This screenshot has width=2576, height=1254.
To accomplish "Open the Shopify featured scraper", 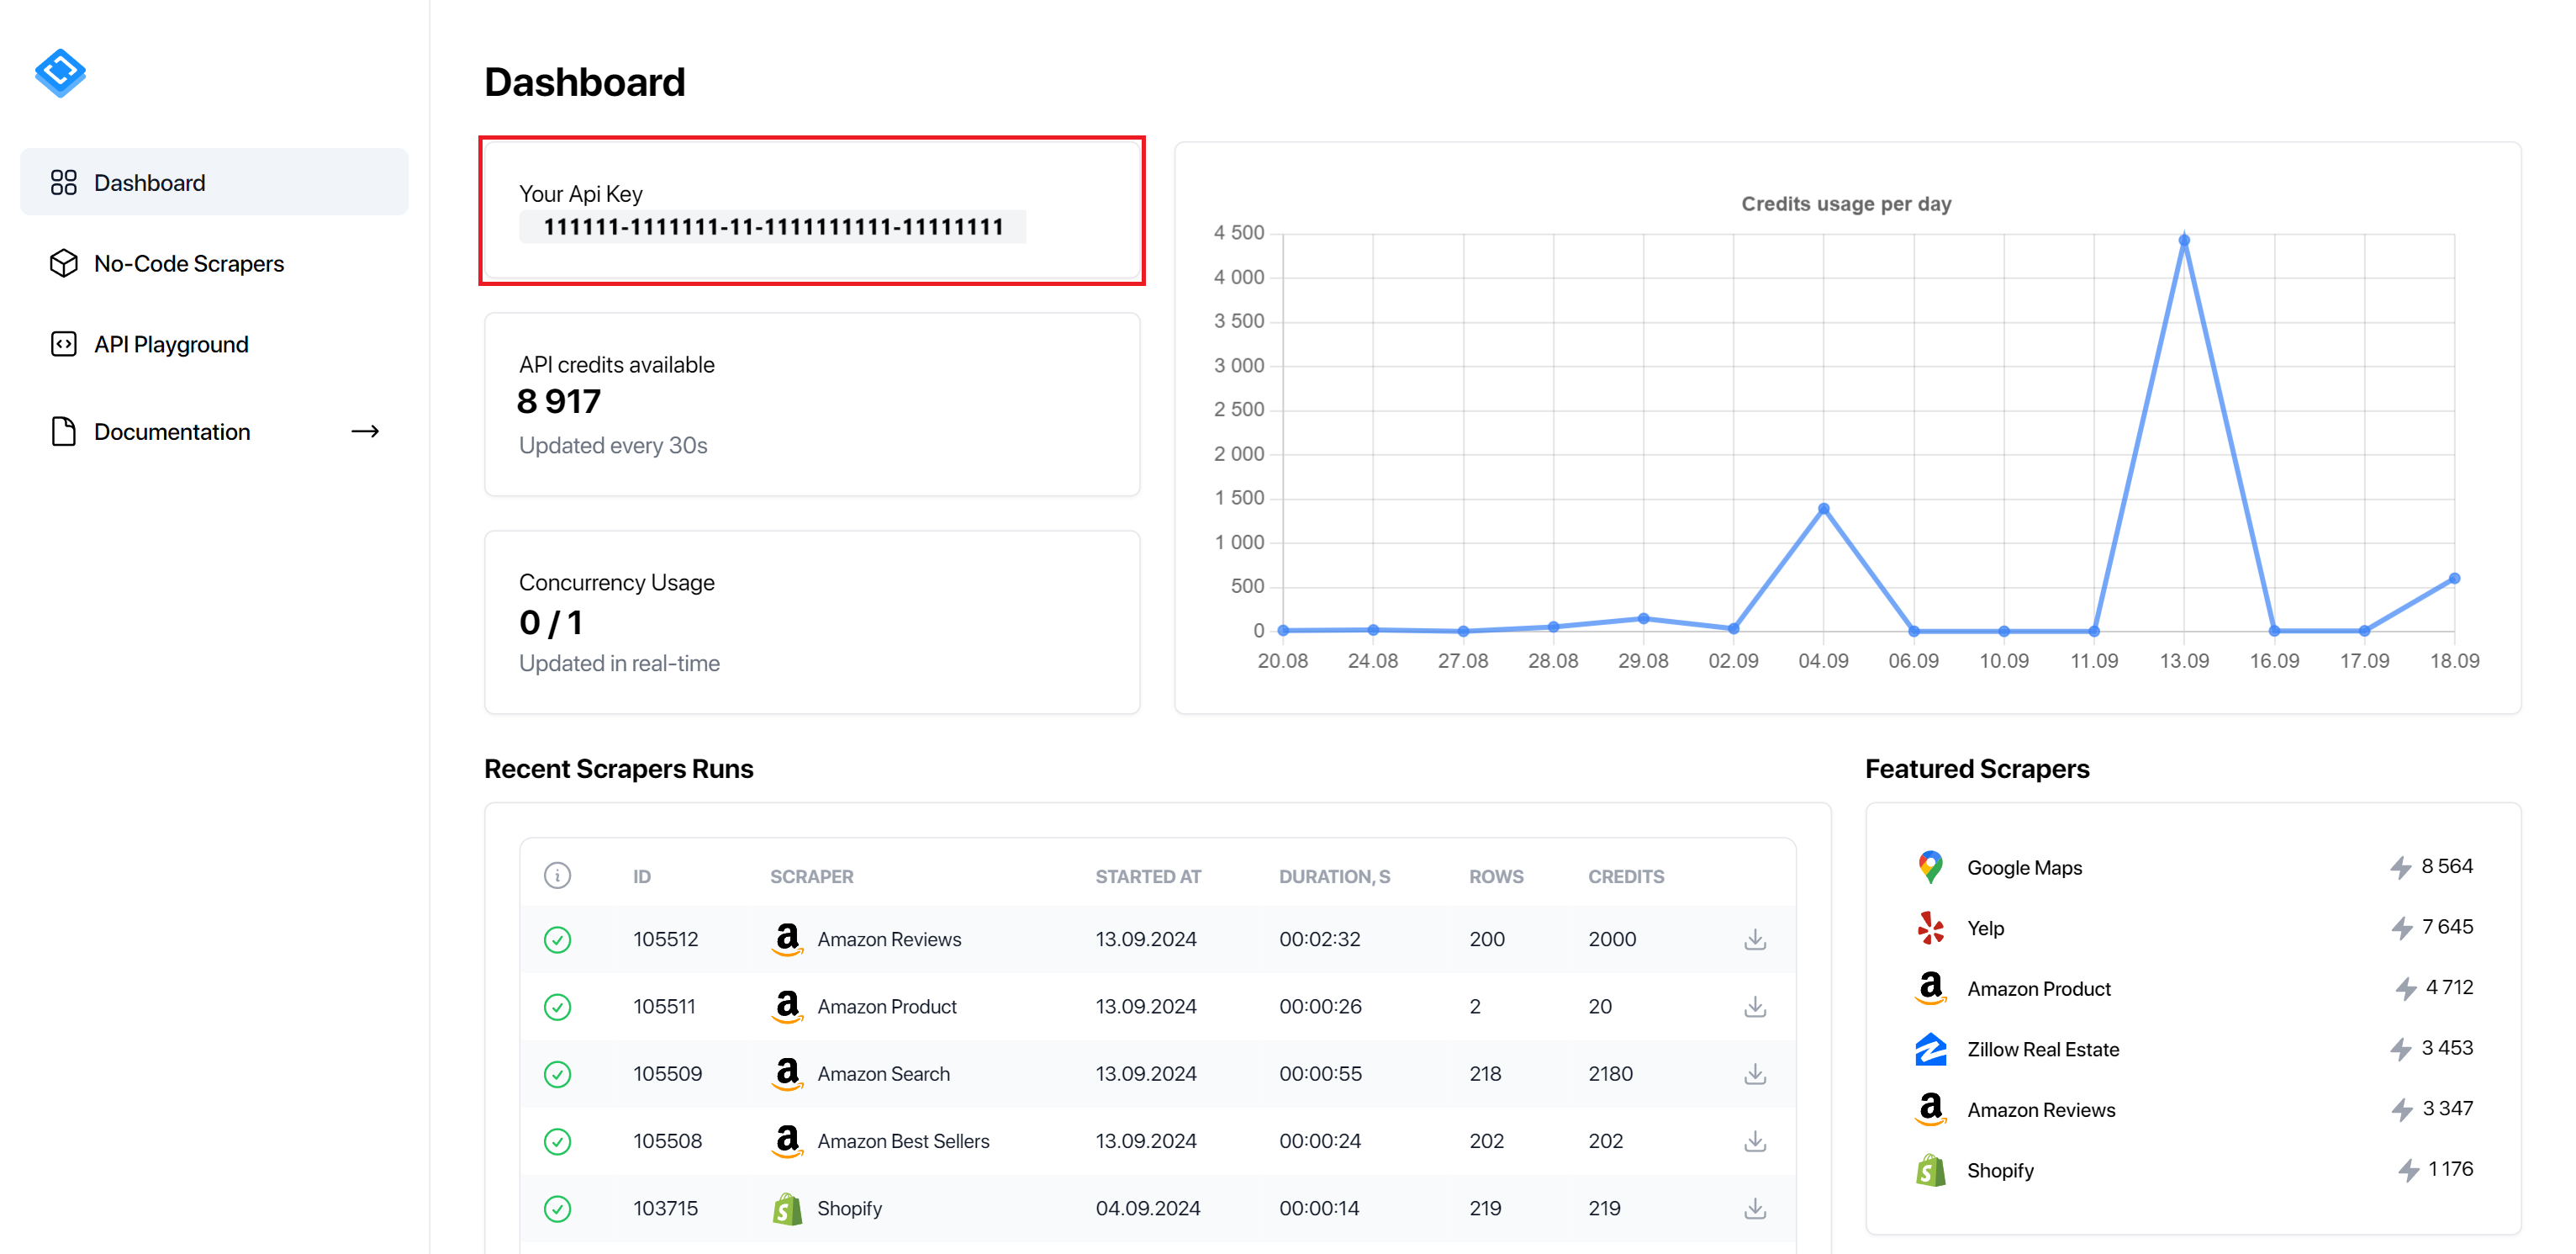I will [x=2193, y=1170].
